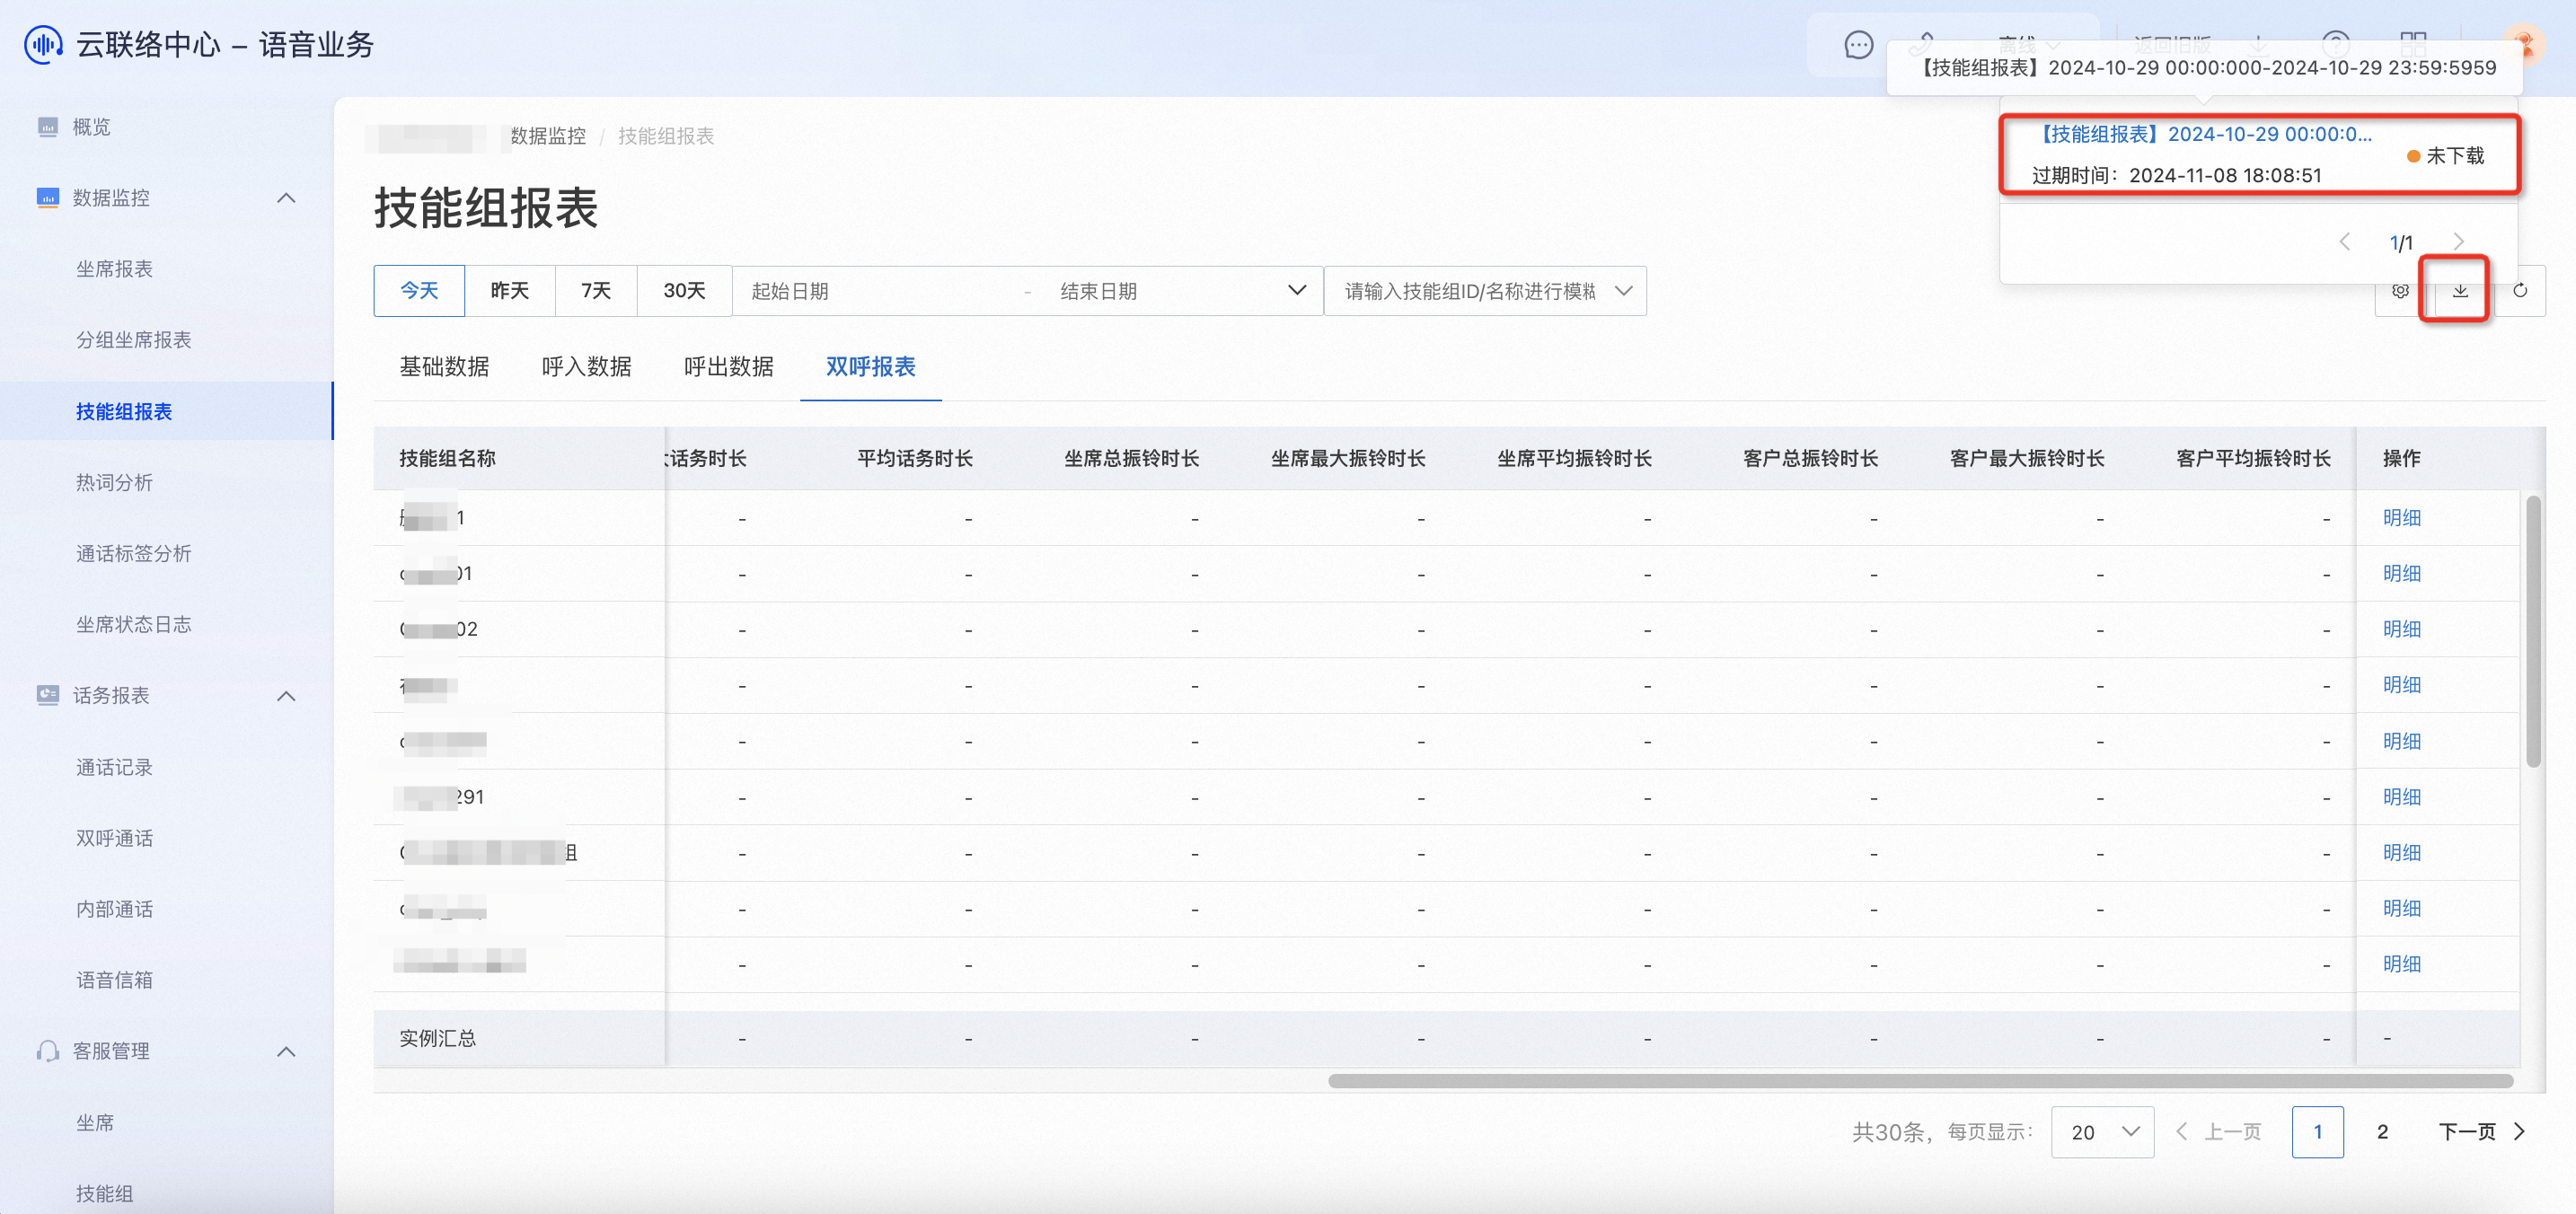
Task: Go to page 2 of results
Action: click(2382, 1132)
